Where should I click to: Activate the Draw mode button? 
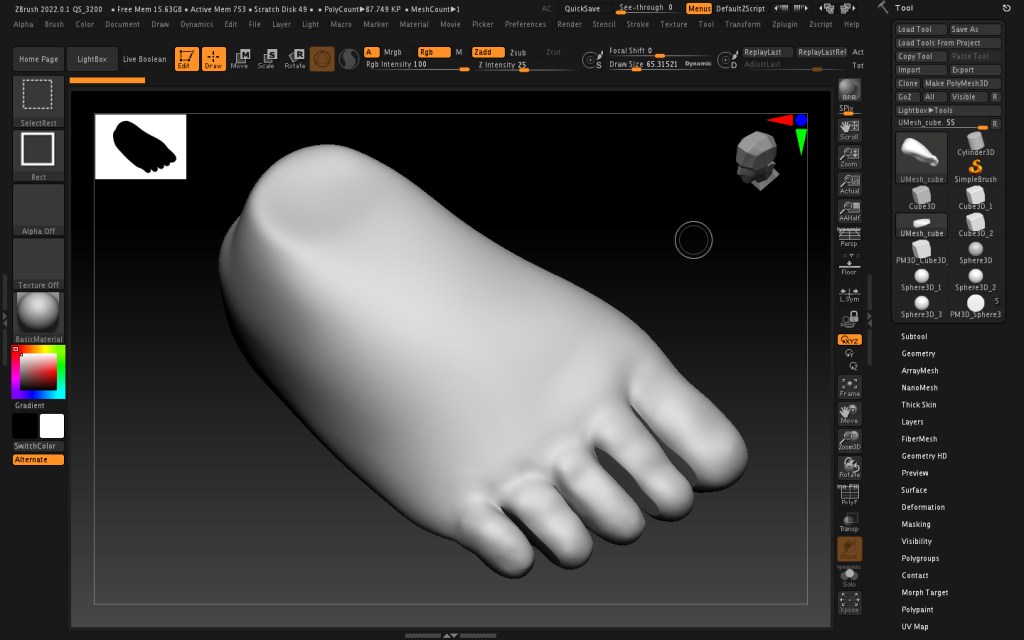pos(214,59)
